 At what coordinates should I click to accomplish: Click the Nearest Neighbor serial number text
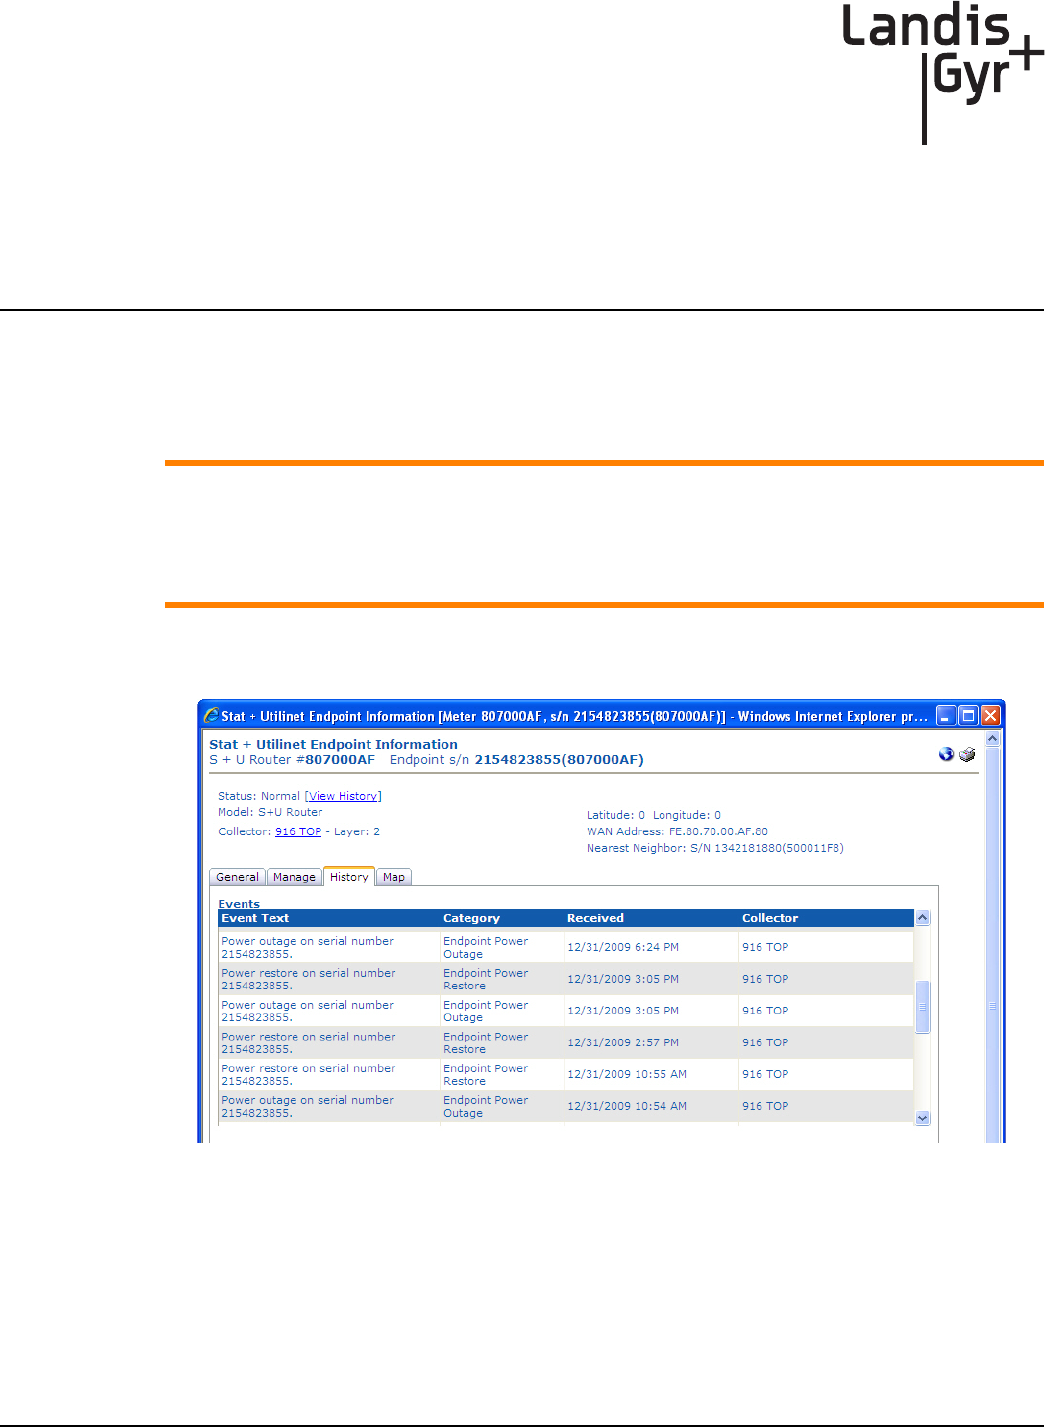715,848
